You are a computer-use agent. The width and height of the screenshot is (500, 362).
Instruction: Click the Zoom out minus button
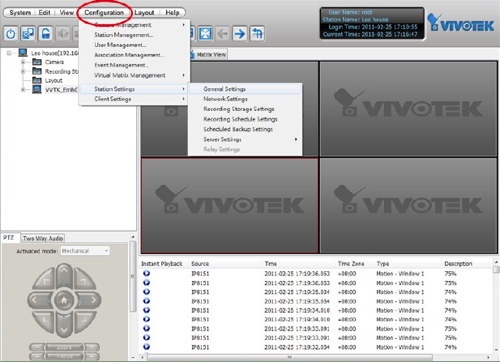coord(36,348)
